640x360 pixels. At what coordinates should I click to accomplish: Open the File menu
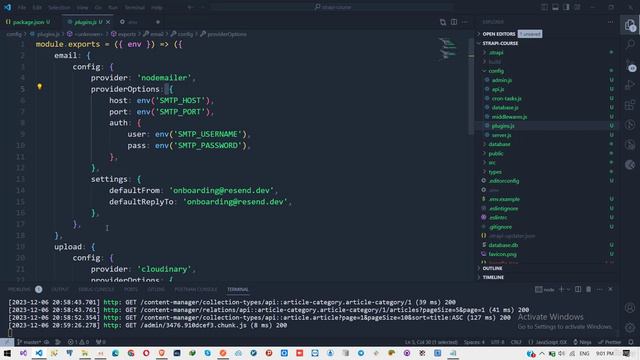pos(22,7)
